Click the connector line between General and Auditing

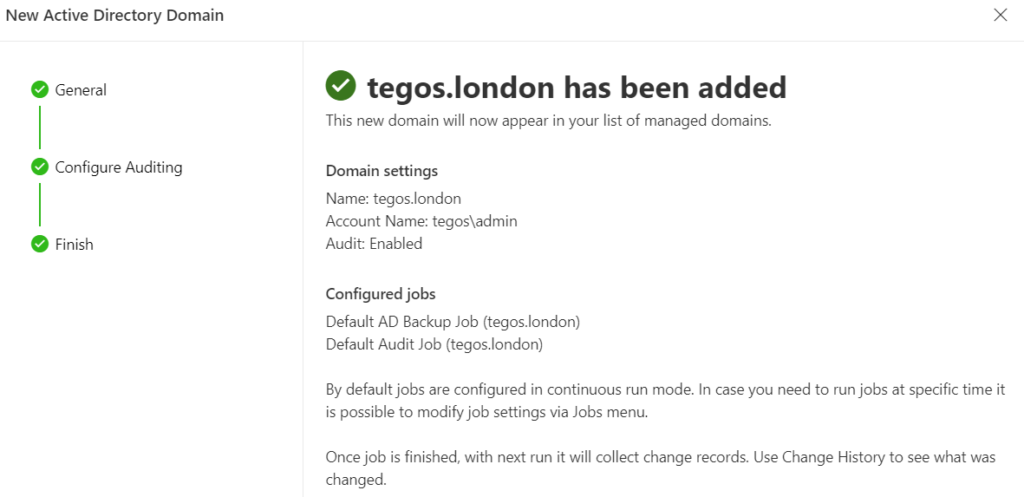pos(40,127)
